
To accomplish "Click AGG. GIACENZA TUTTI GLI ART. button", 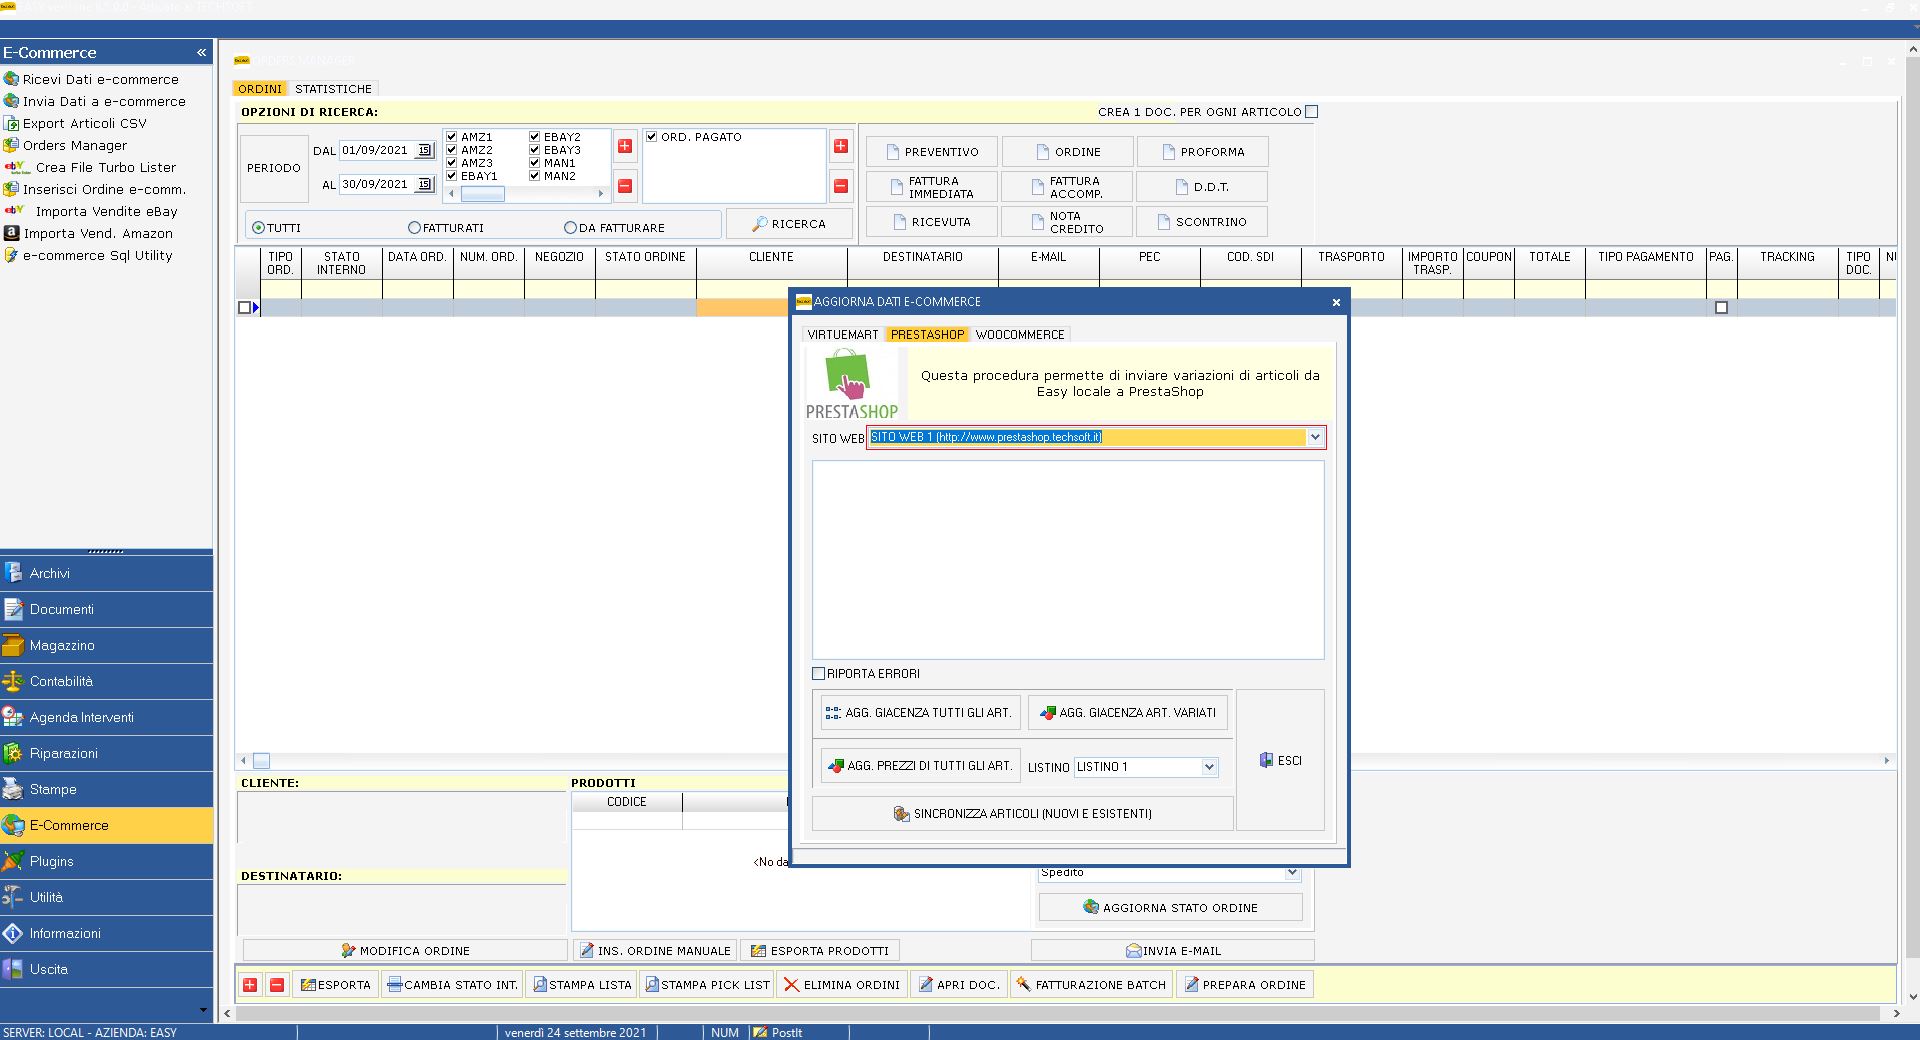I will coord(919,713).
